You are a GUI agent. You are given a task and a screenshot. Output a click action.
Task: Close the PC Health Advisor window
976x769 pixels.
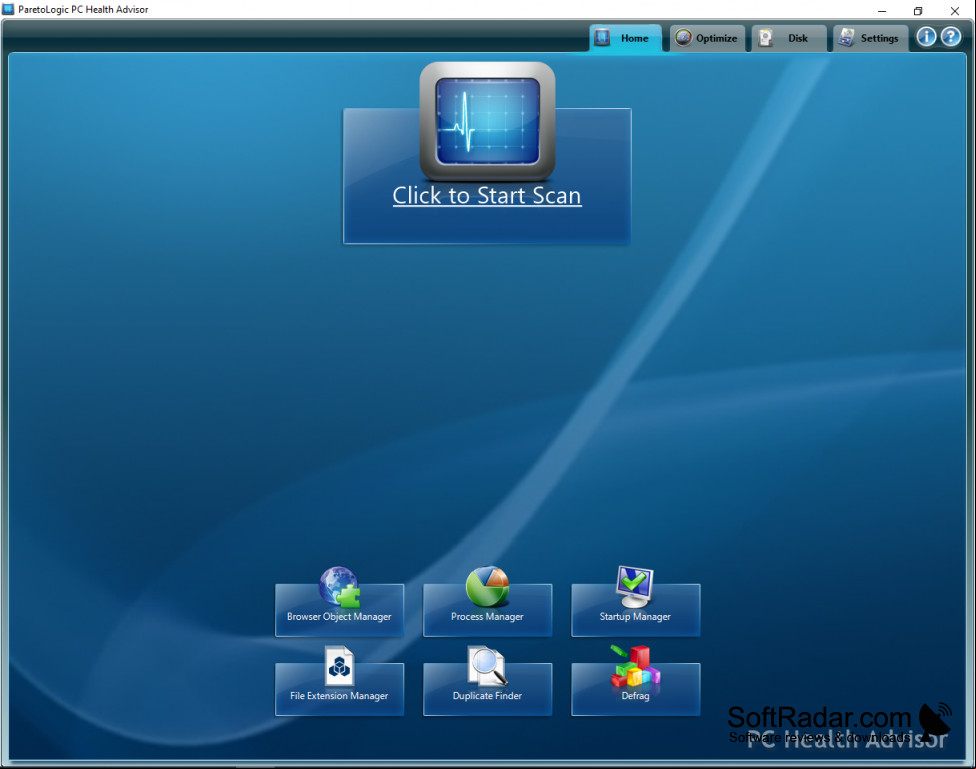pos(955,11)
